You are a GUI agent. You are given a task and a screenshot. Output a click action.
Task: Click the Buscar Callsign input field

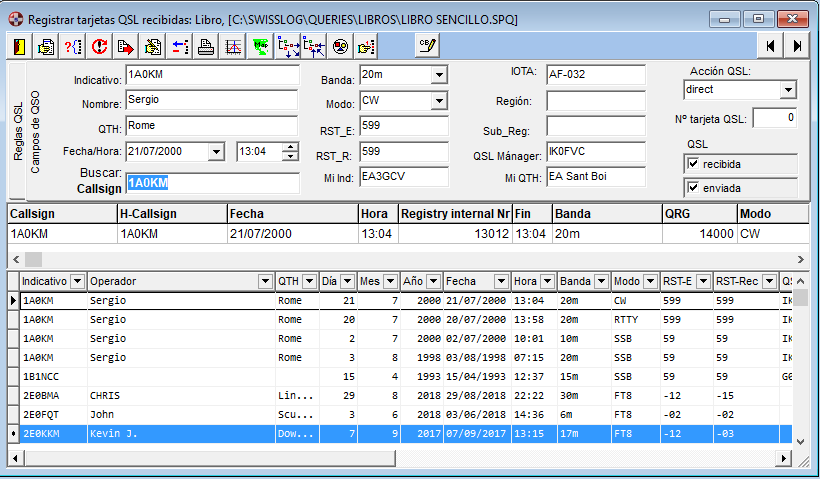[212, 182]
